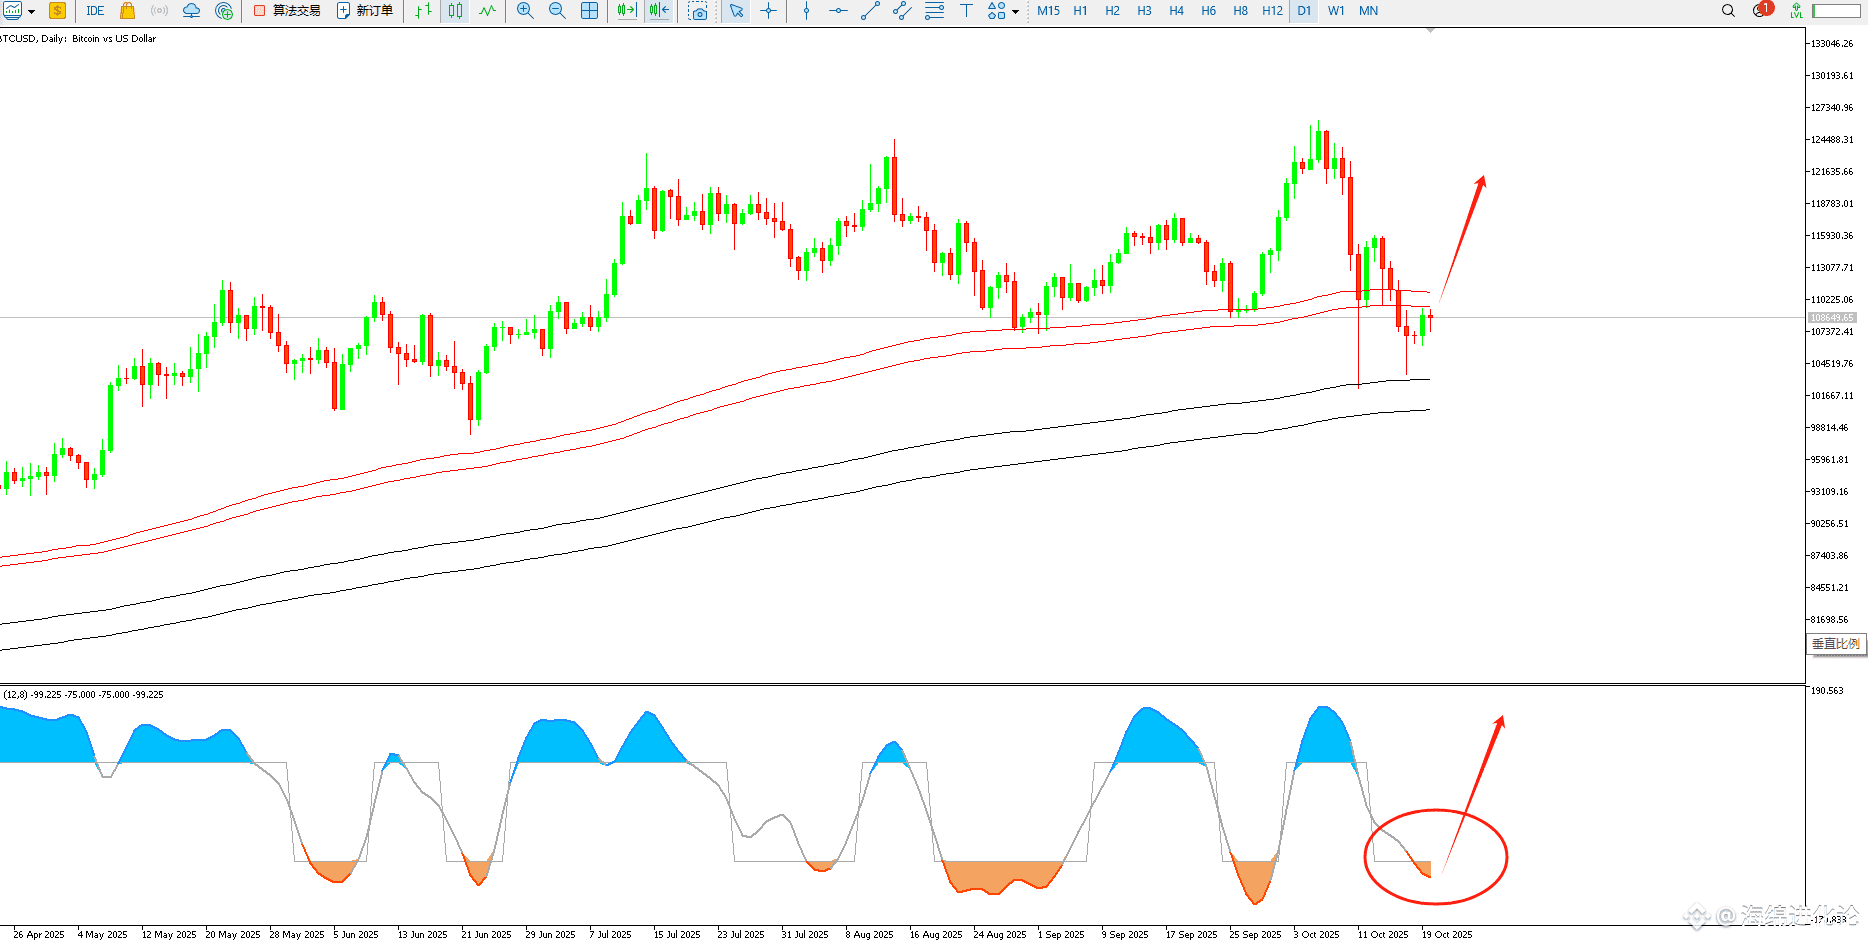
Task: Zoom out of the chart
Action: (x=557, y=11)
